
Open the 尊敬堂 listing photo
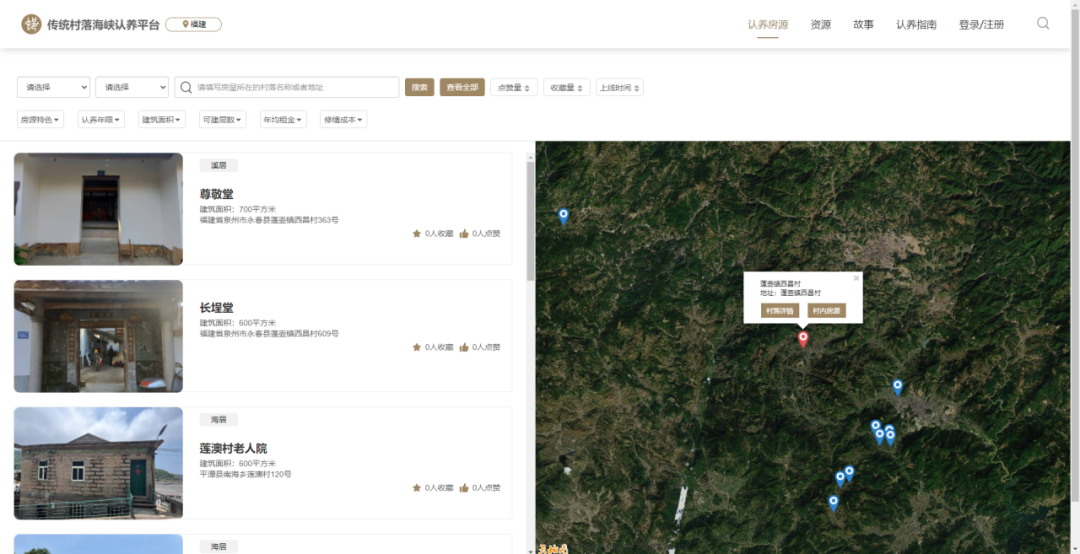(x=98, y=209)
